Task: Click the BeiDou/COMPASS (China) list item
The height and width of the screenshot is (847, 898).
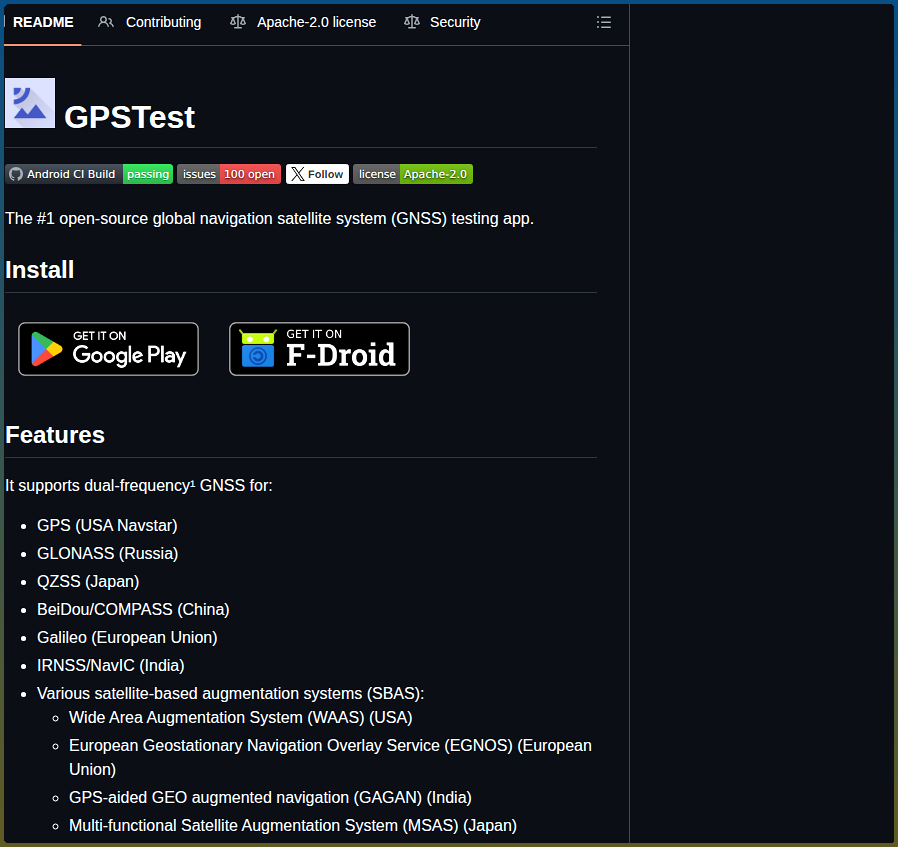Action: (x=133, y=610)
